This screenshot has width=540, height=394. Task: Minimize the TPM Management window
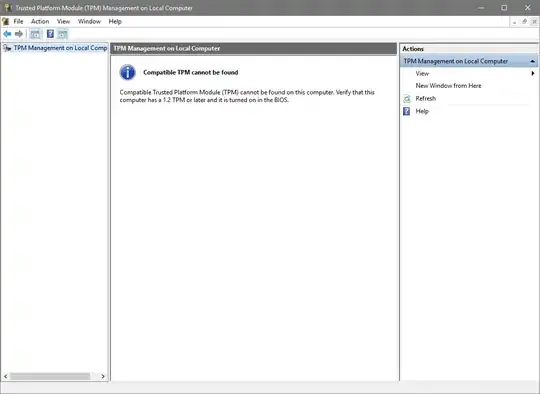click(x=481, y=8)
